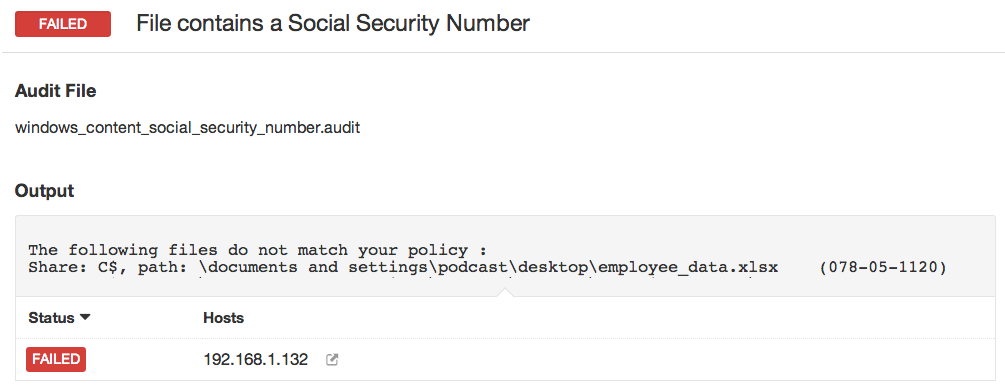Click the detected number (078-05-1120) in output
The width and height of the screenshot is (1005, 388).
[883, 267]
